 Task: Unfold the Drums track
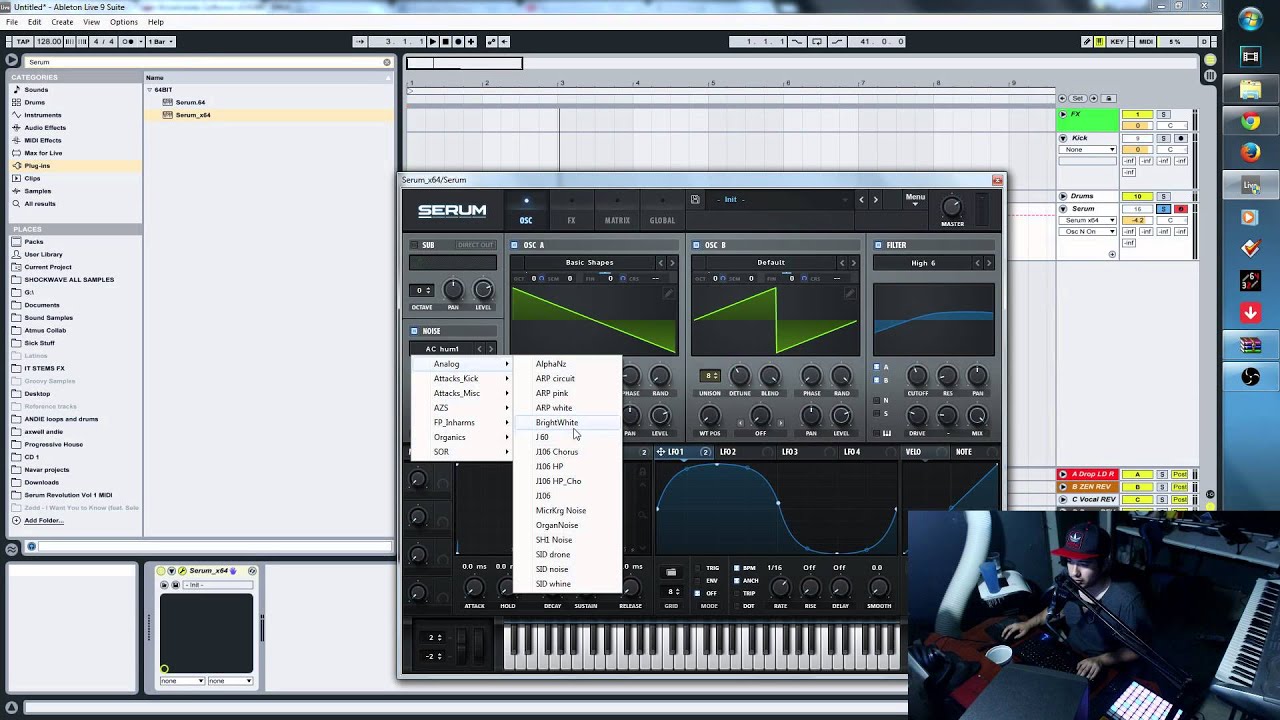[1063, 196]
